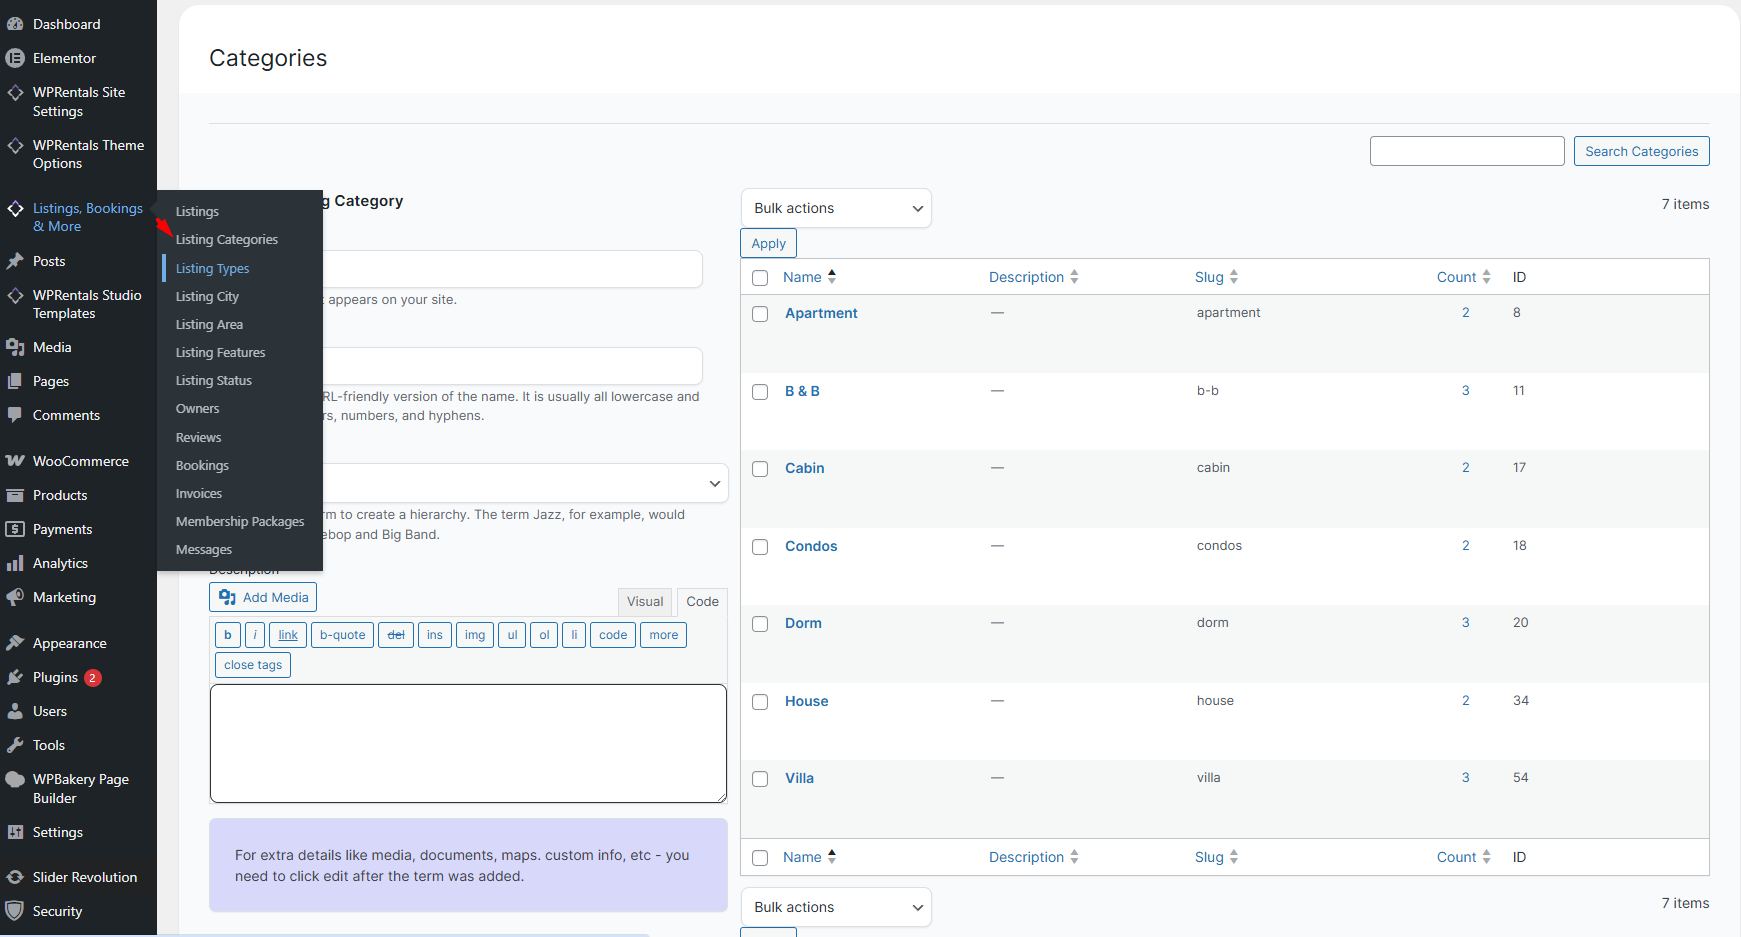Click the Plugins plug icon
The height and width of the screenshot is (937, 1741).
[x=15, y=677]
